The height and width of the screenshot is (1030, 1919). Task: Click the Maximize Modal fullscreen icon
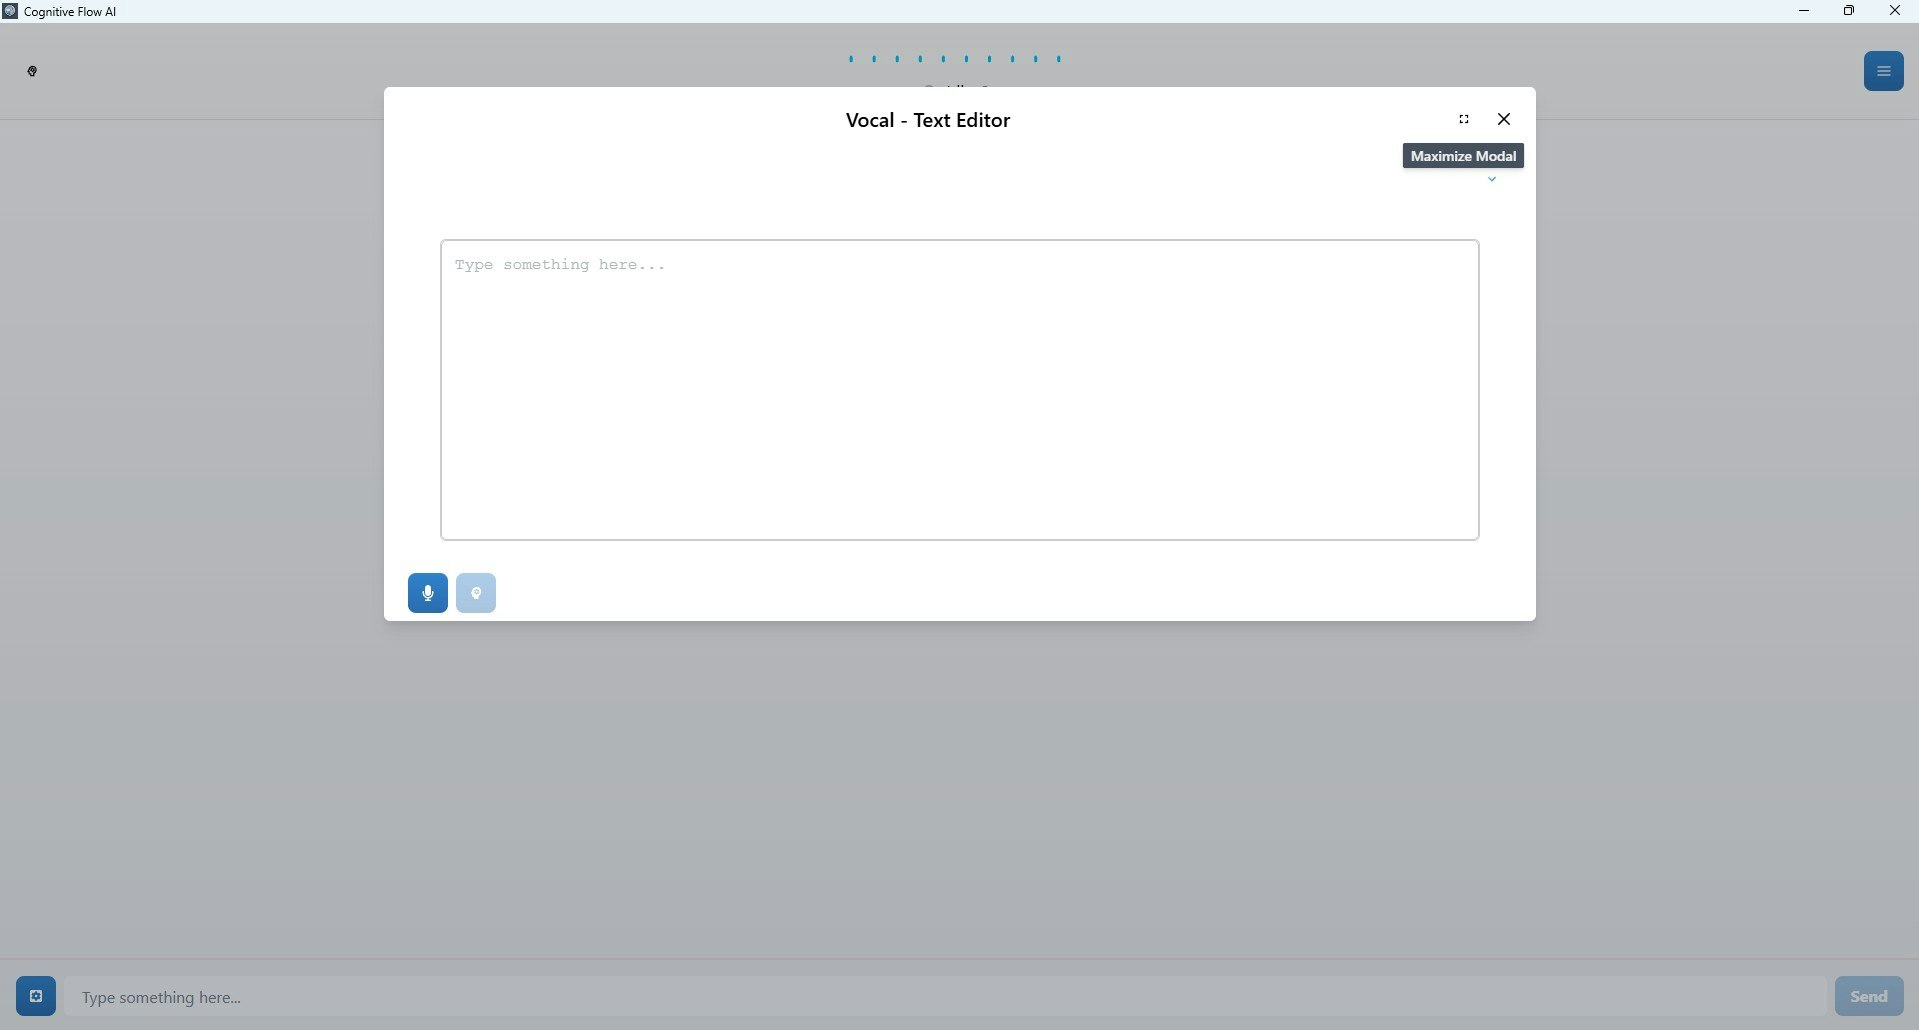point(1463,118)
